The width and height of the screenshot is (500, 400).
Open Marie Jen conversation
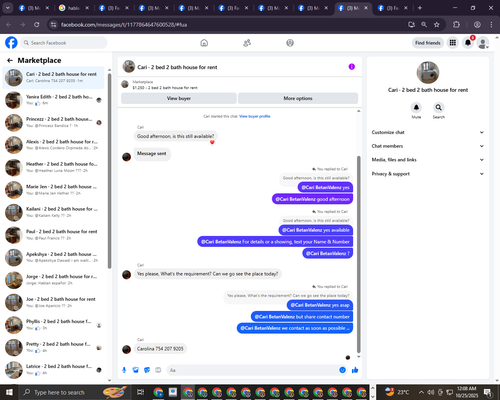pos(54,190)
